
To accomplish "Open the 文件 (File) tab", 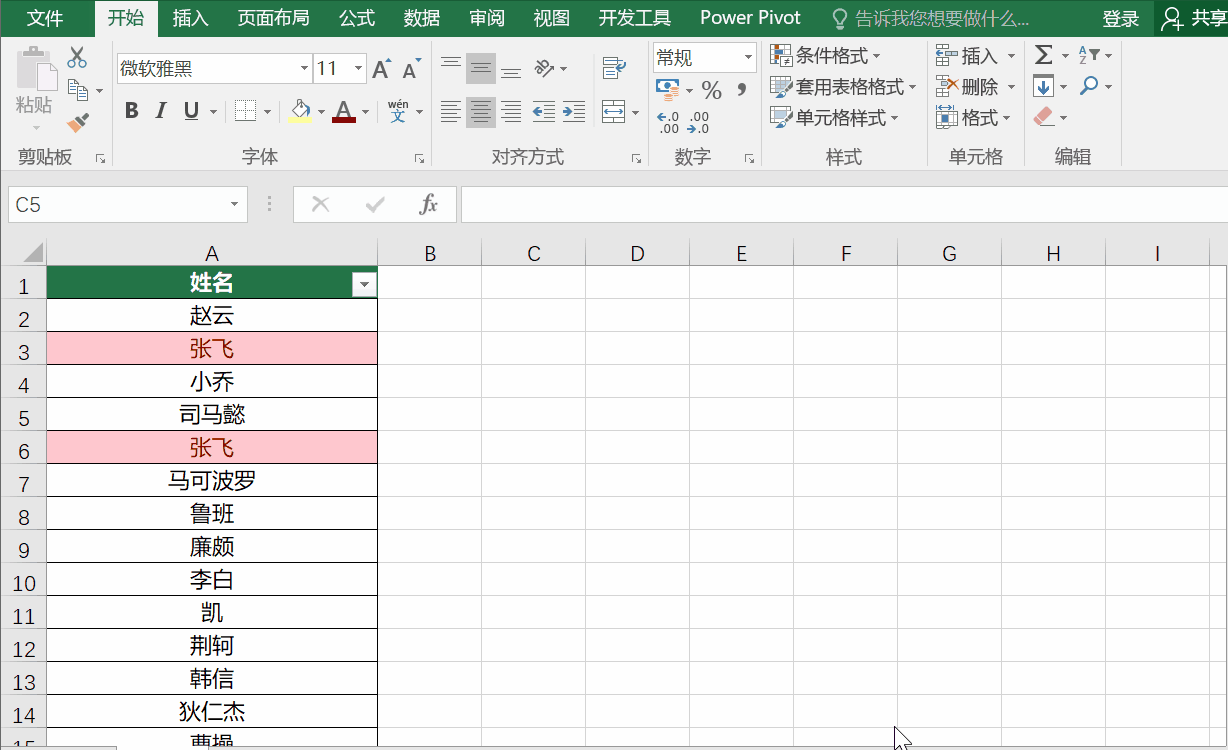I will pyautogui.click(x=45, y=18).
